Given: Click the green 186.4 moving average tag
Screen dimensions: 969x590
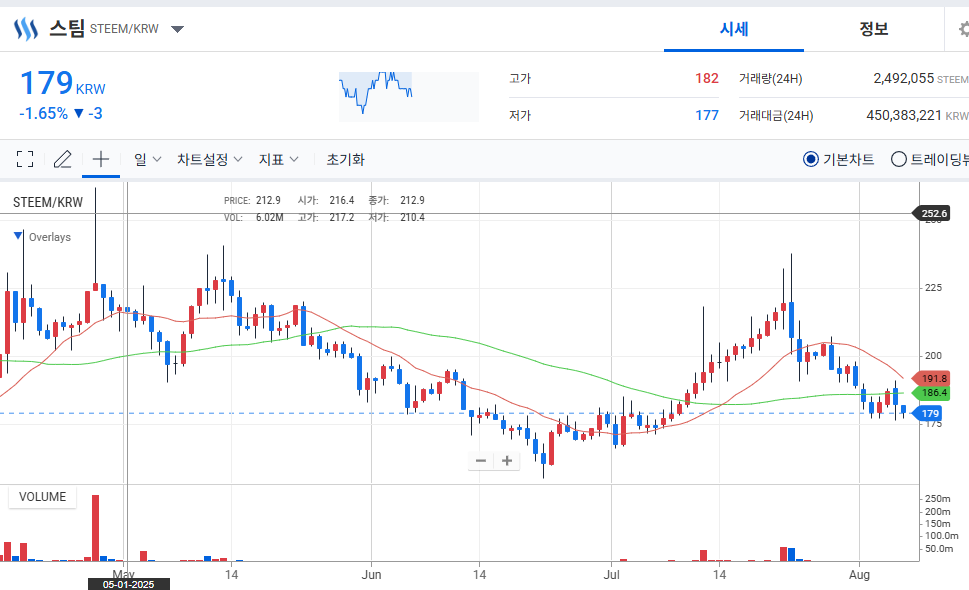Looking at the screenshot, I should coord(932,393).
